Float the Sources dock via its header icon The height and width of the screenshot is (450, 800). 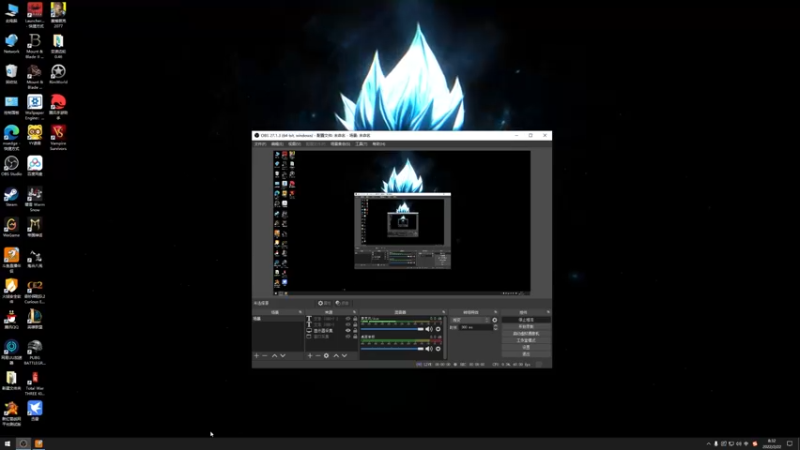point(354,312)
